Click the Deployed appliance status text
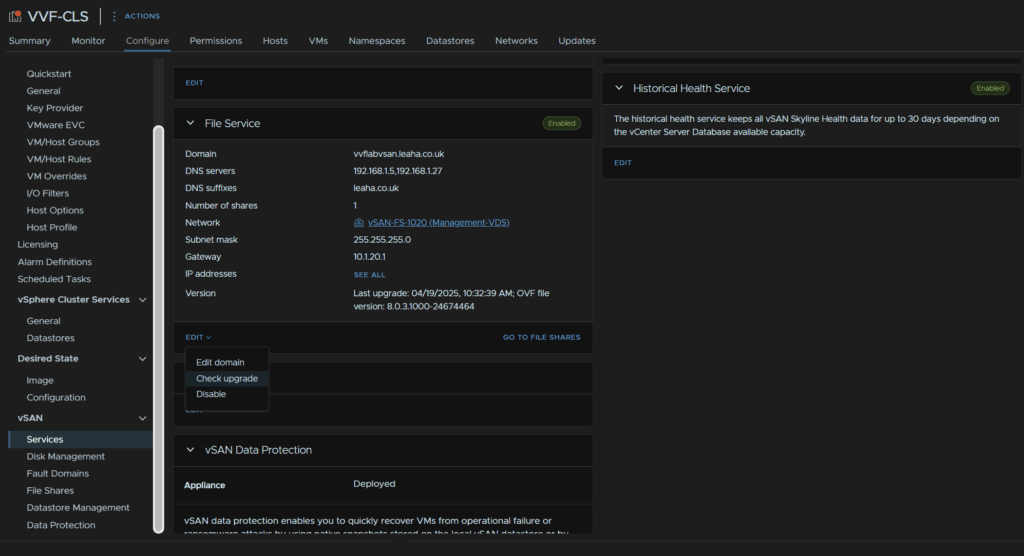Image resolution: width=1024 pixels, height=556 pixels. point(374,483)
